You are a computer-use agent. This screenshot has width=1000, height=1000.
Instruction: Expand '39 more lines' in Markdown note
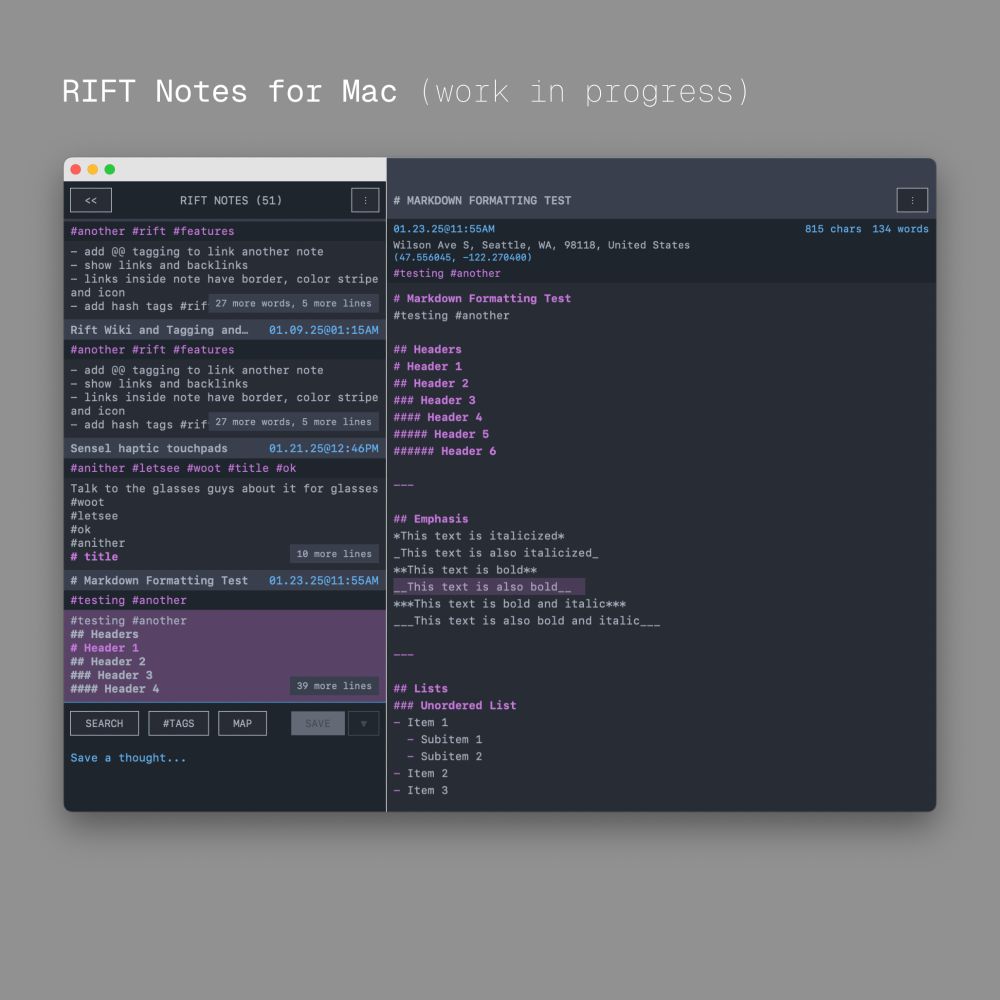coord(334,686)
